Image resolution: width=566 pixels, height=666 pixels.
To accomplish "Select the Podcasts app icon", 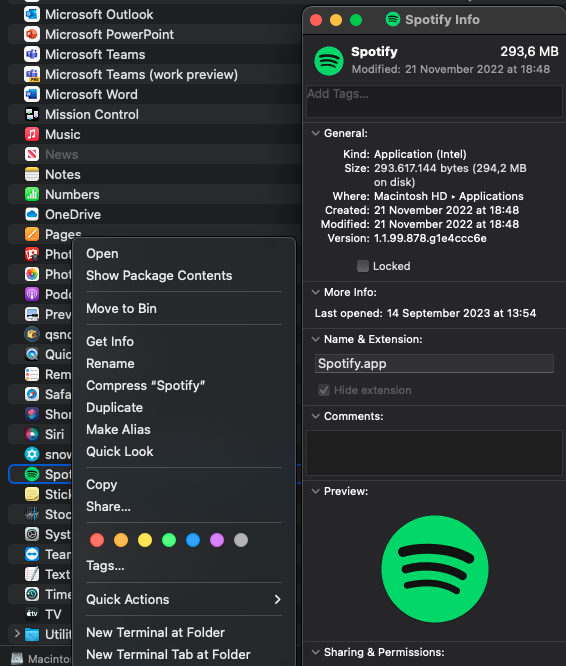I will coord(32,294).
